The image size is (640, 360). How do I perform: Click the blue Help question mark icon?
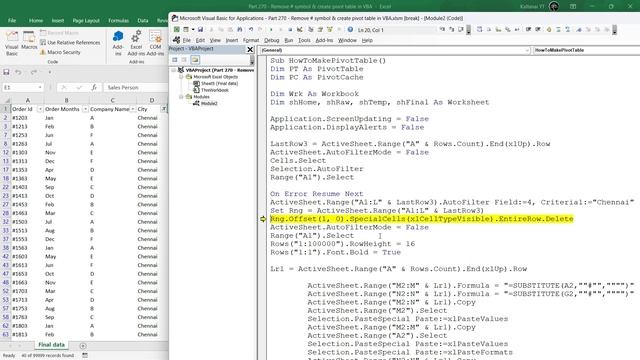[x=350, y=30]
